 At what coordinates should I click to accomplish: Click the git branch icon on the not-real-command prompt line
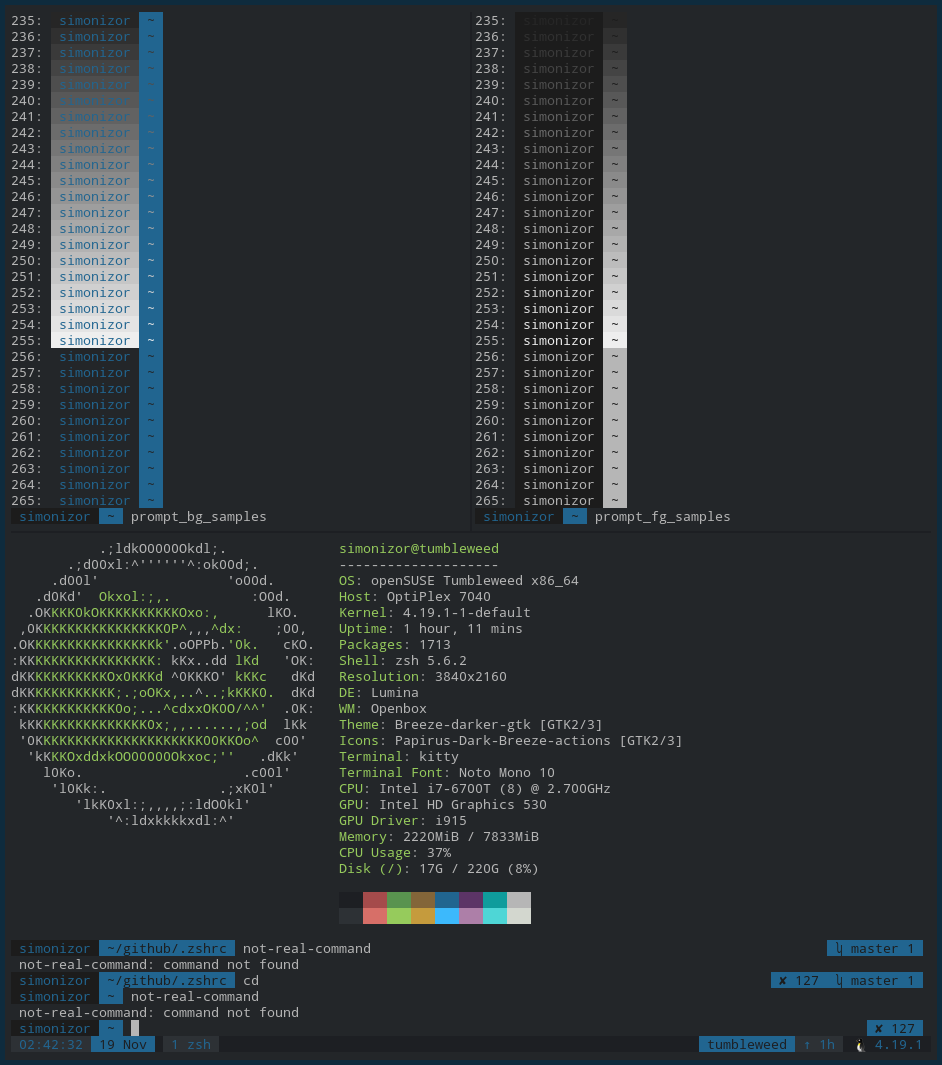(x=839, y=948)
